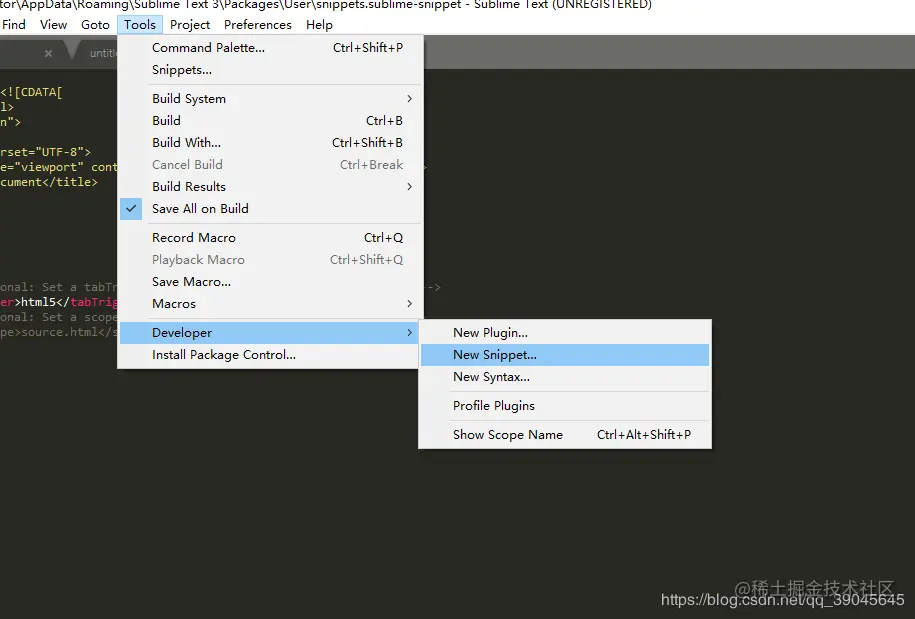The width and height of the screenshot is (915, 619).
Task: Close the snippet file tab
Action: click(x=48, y=53)
